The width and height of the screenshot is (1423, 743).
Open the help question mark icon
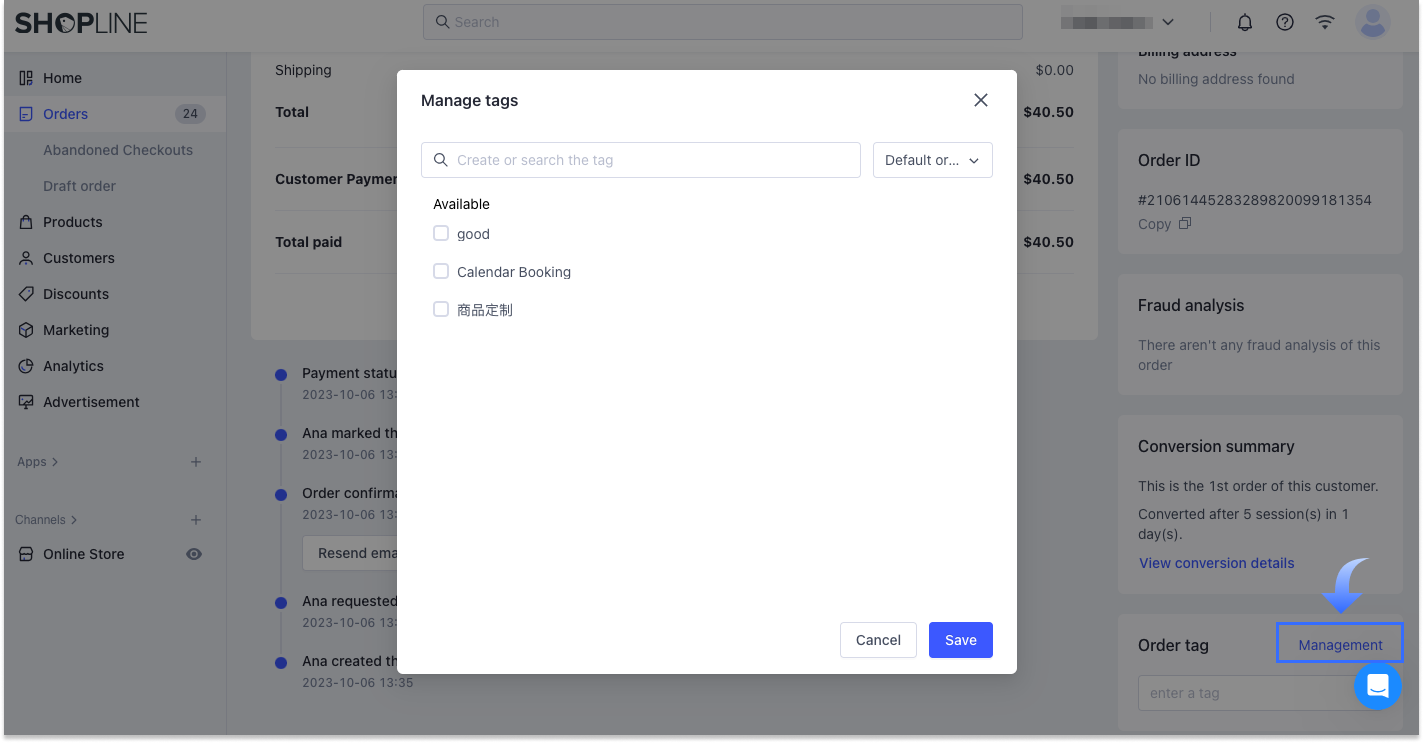(x=1285, y=22)
